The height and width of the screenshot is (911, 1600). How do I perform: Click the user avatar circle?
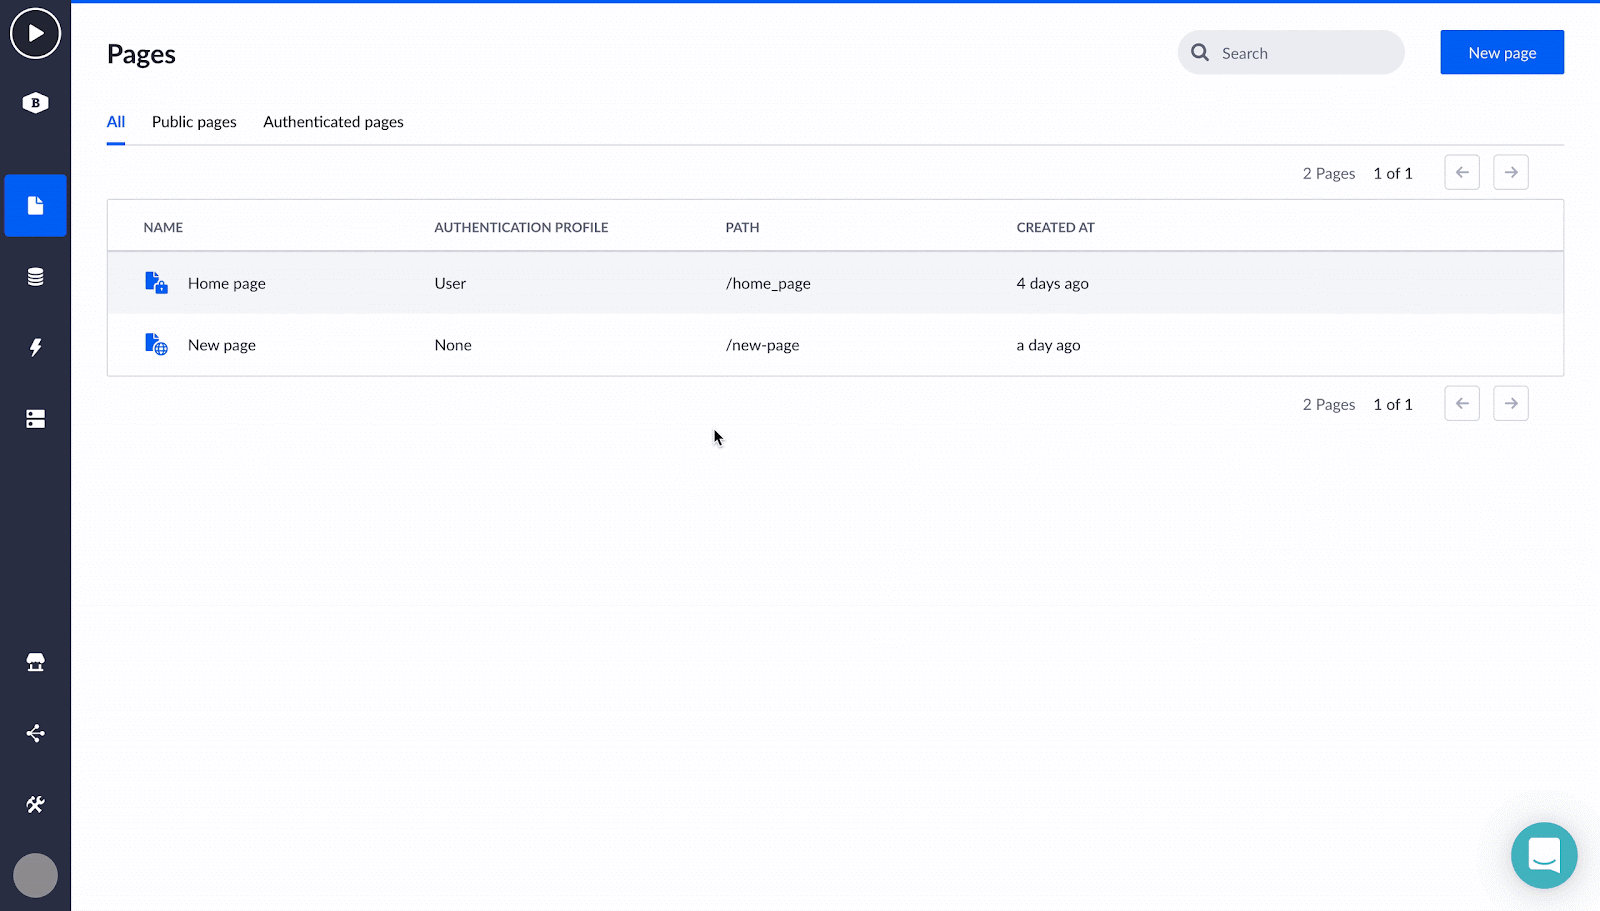pos(35,875)
